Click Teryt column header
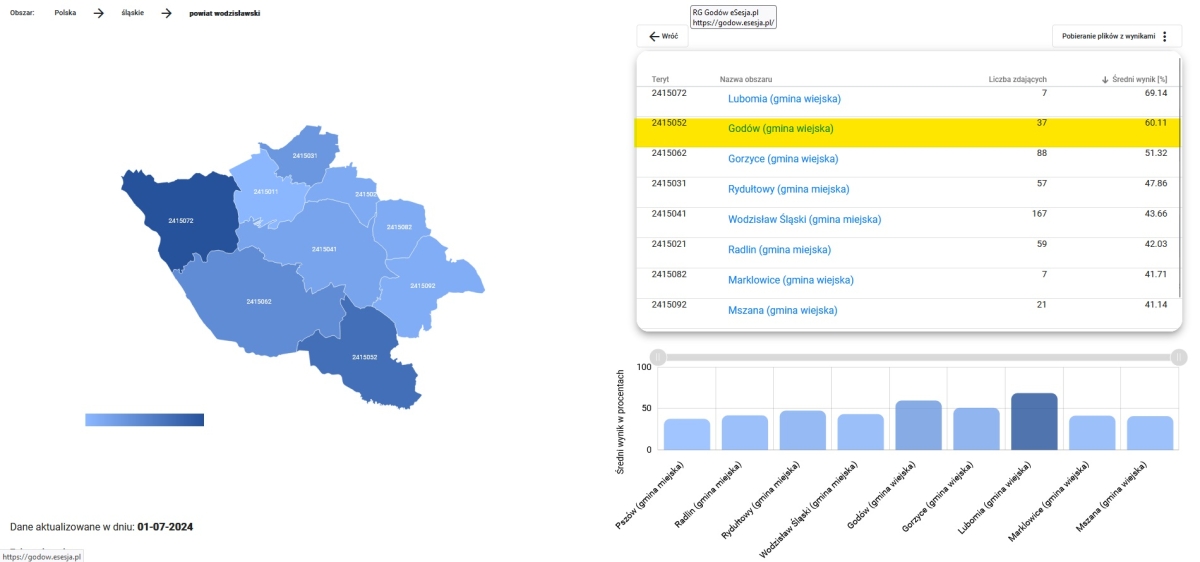This screenshot has width=1200, height=562. pyautogui.click(x=660, y=79)
